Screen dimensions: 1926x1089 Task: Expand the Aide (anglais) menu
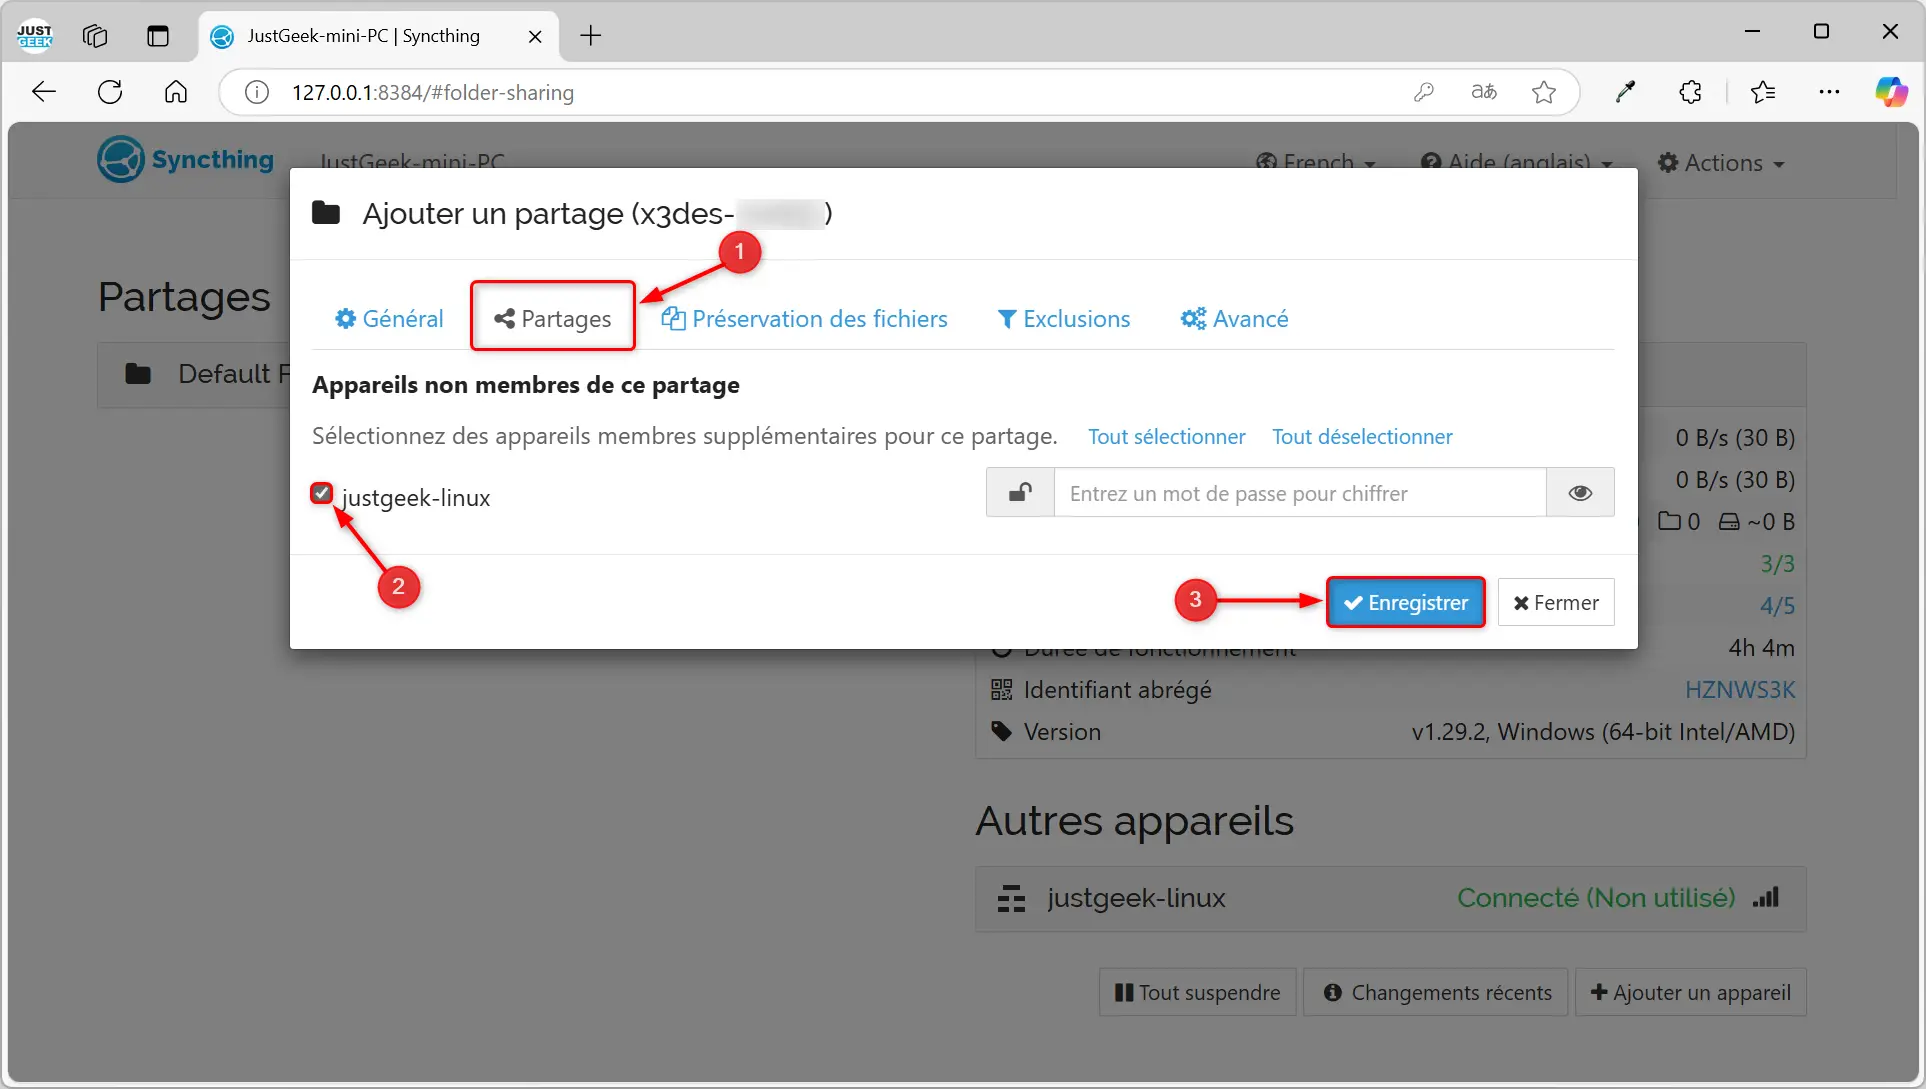(1517, 162)
